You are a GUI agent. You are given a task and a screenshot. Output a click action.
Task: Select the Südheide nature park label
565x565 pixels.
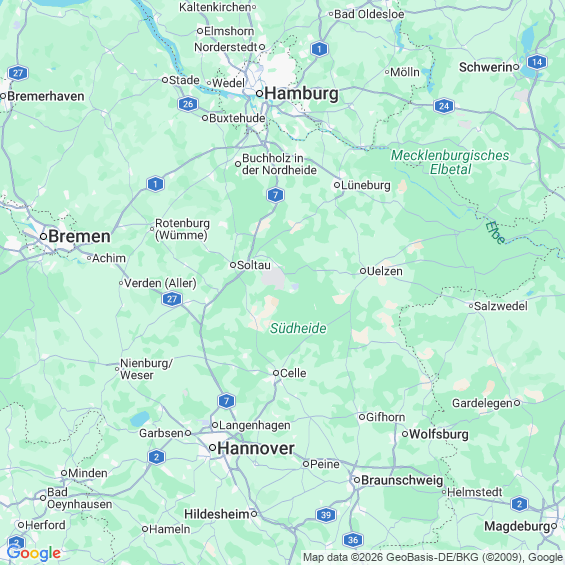298,328
